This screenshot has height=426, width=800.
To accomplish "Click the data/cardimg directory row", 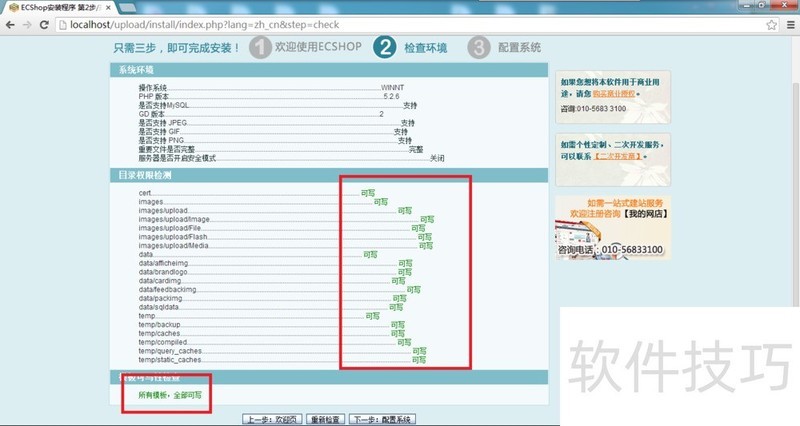I will coord(272,281).
